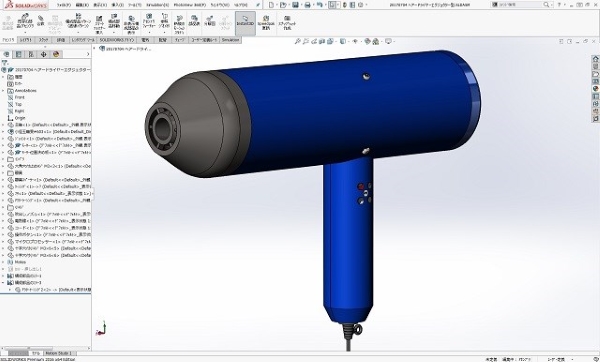Open the SOLIDWORKS Resources home icon
The width and height of the screenshot is (600, 362).
(595, 59)
